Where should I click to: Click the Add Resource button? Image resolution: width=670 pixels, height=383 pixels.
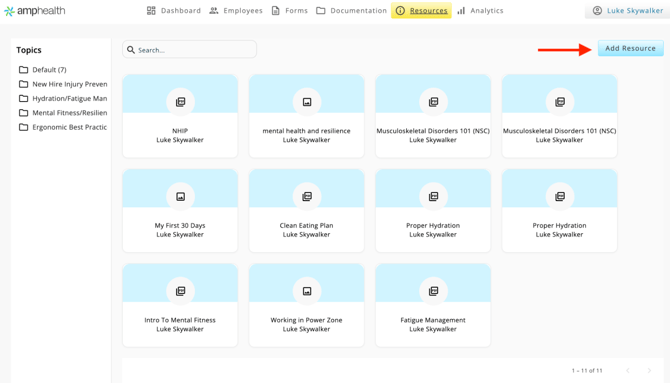point(630,48)
